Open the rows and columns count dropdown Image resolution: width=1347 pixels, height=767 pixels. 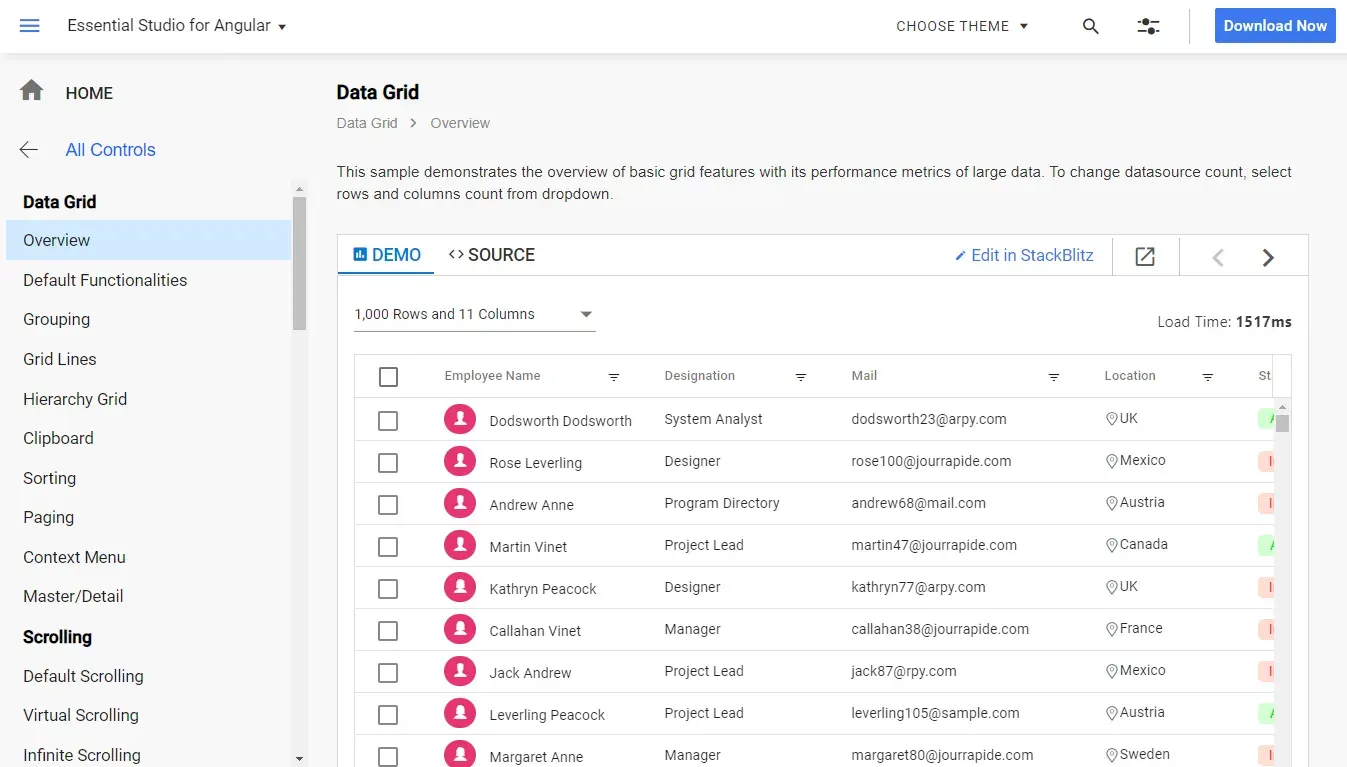point(475,314)
